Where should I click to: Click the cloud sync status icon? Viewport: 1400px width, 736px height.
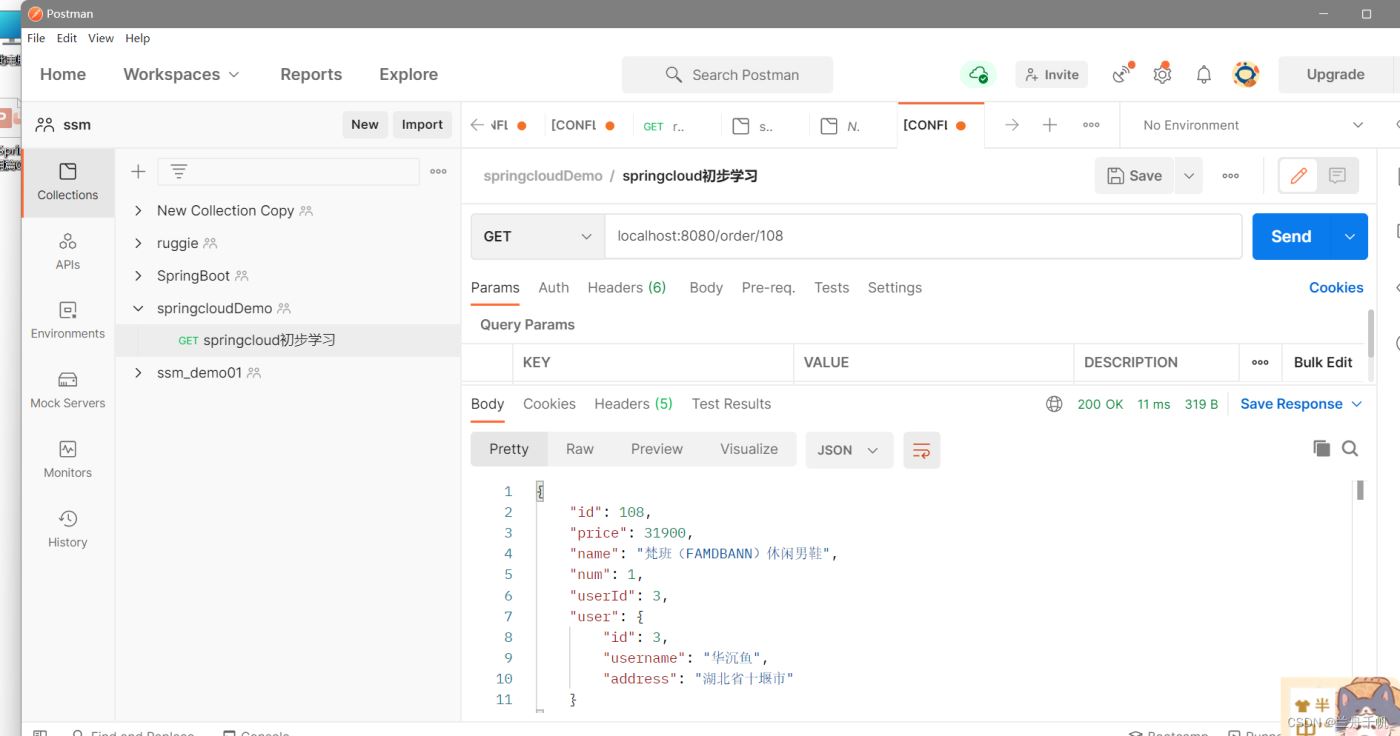click(x=976, y=74)
